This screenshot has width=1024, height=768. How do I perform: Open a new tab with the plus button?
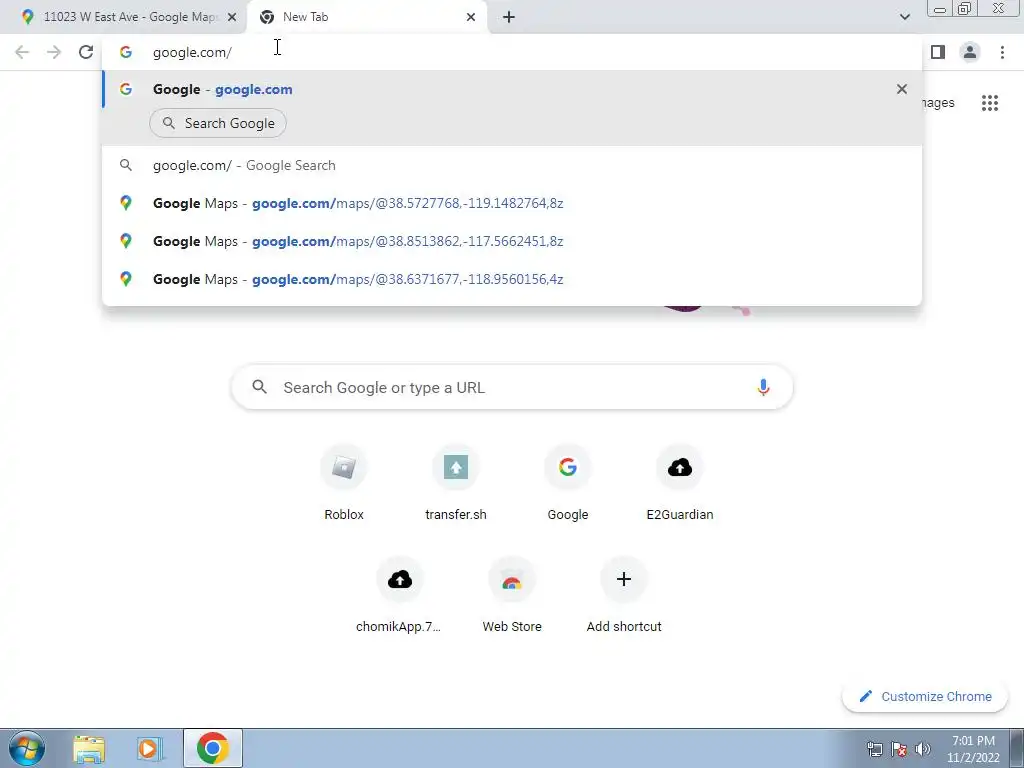(509, 17)
